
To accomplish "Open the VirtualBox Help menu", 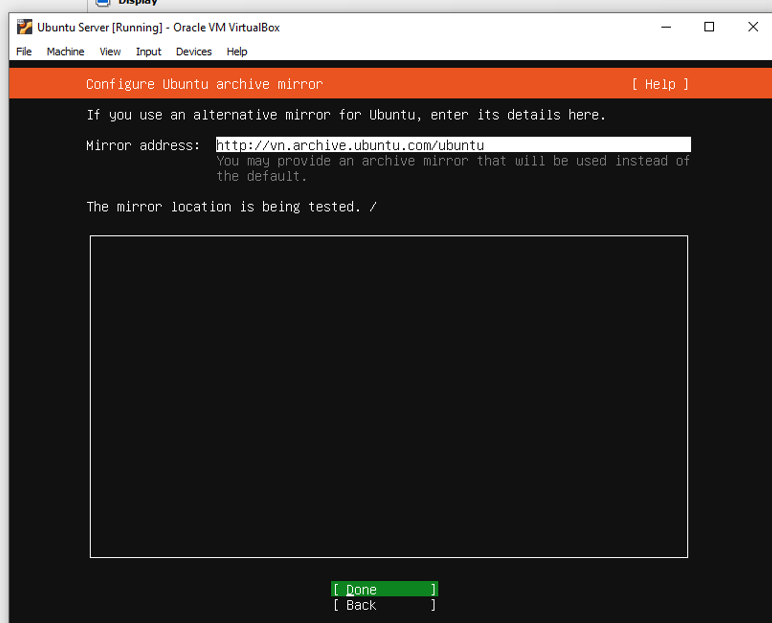I will [237, 51].
